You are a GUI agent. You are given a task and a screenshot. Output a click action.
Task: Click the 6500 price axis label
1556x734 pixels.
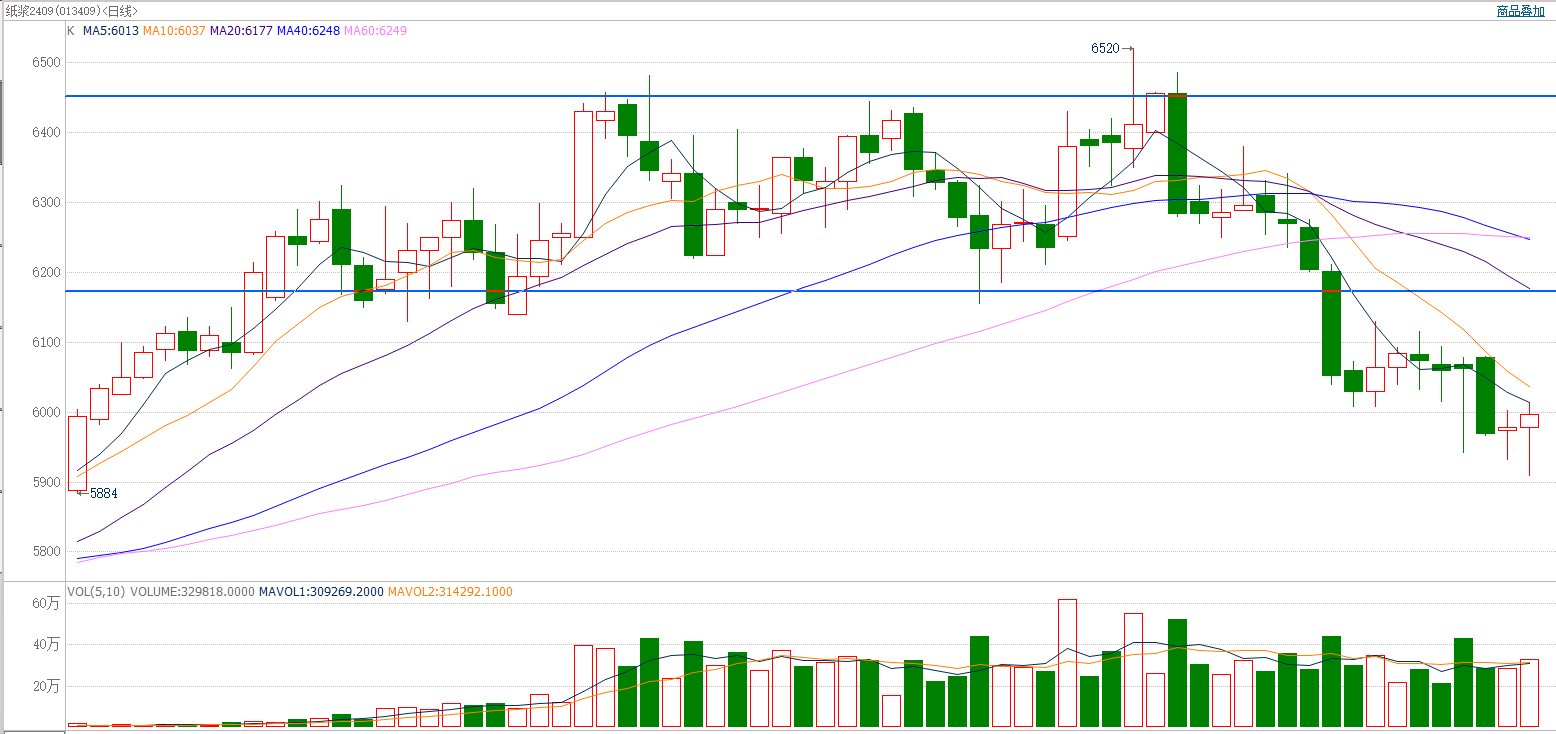[x=47, y=62]
